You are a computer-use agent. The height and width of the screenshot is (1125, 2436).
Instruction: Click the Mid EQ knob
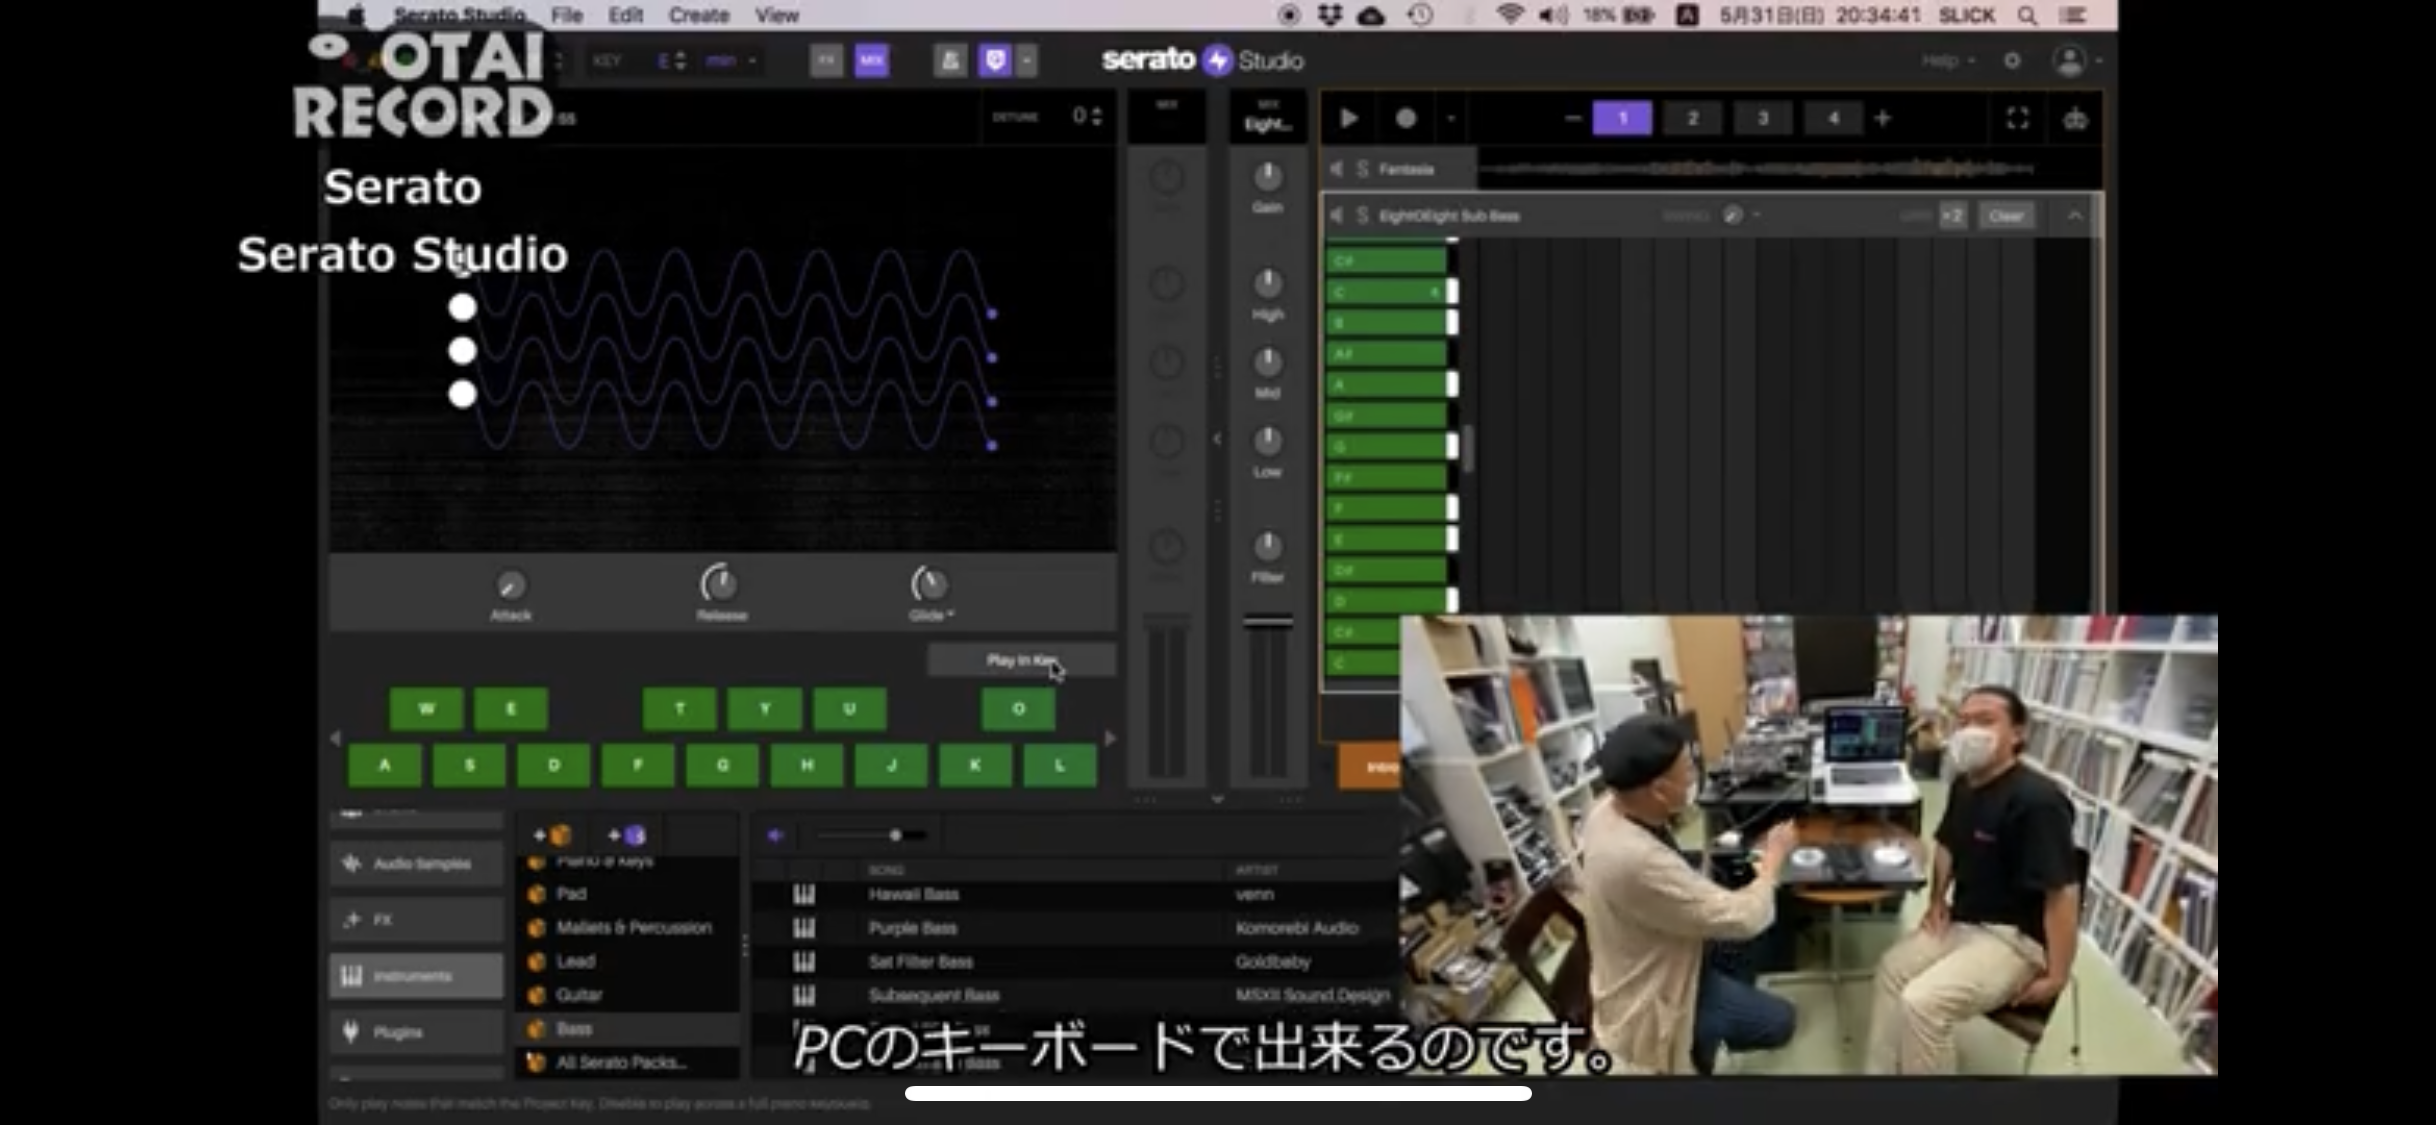[x=1268, y=362]
